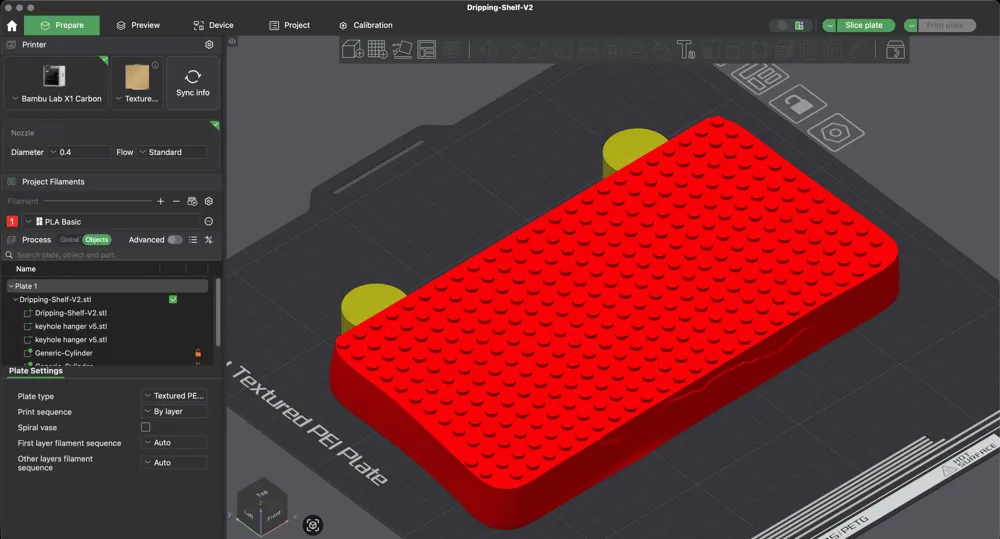Screen dimensions: 1000x539
Task: Open plate settings hexagon icon
Action: point(835,133)
